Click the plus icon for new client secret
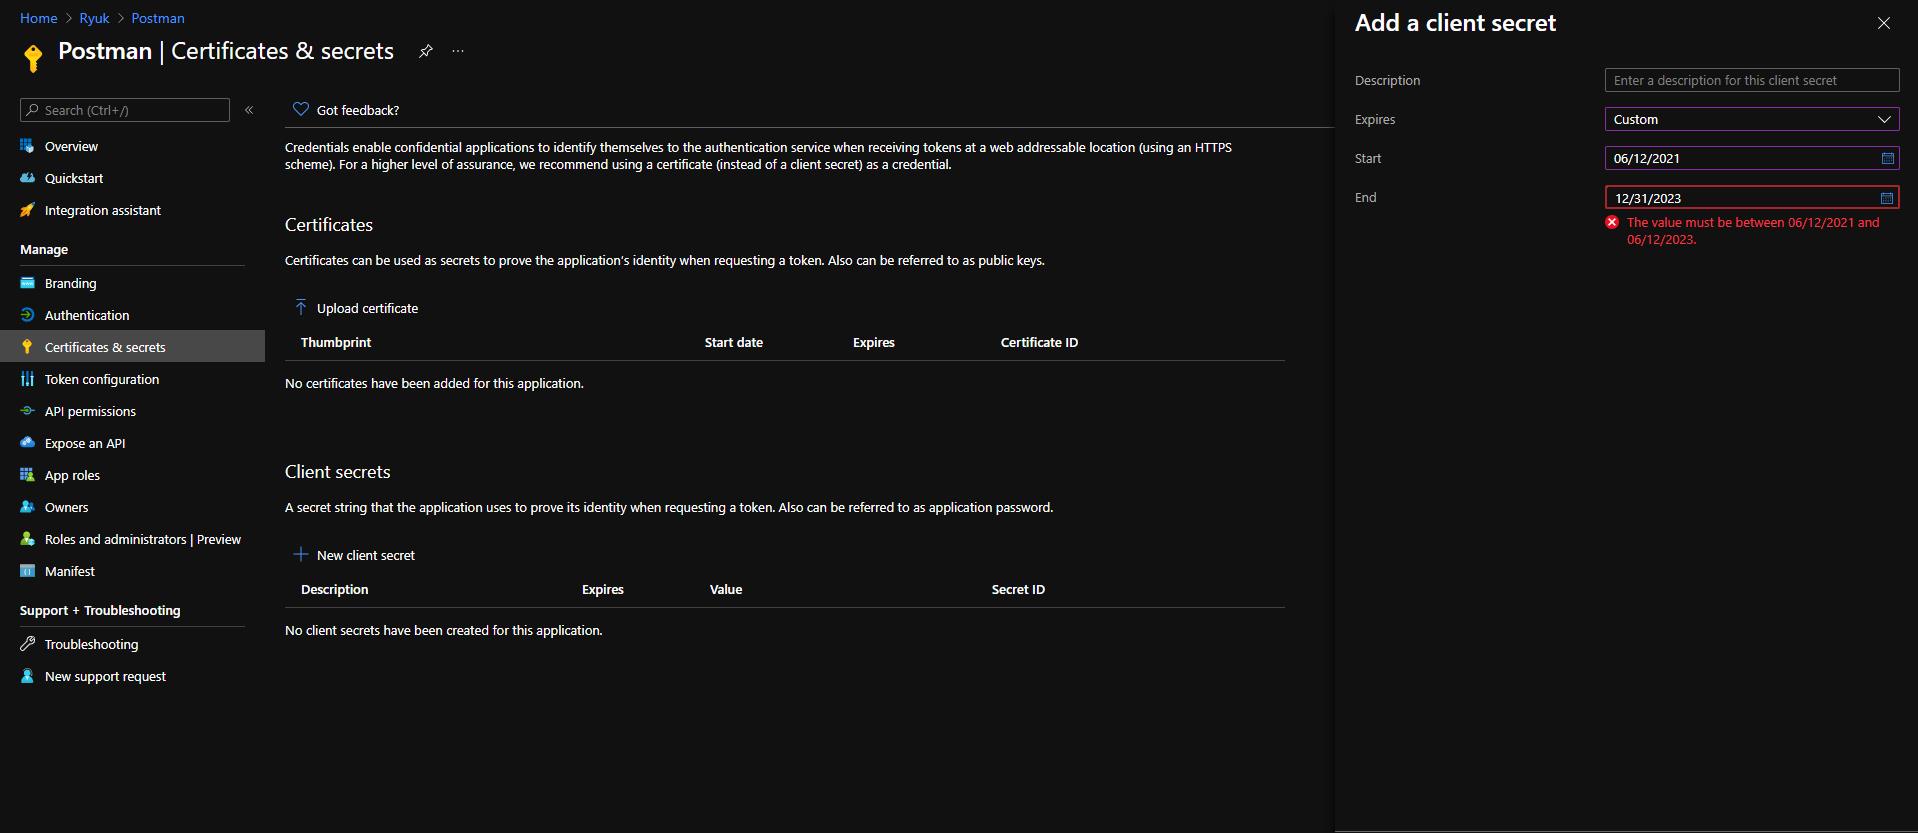Screen dimensions: 1918x833 (300, 554)
